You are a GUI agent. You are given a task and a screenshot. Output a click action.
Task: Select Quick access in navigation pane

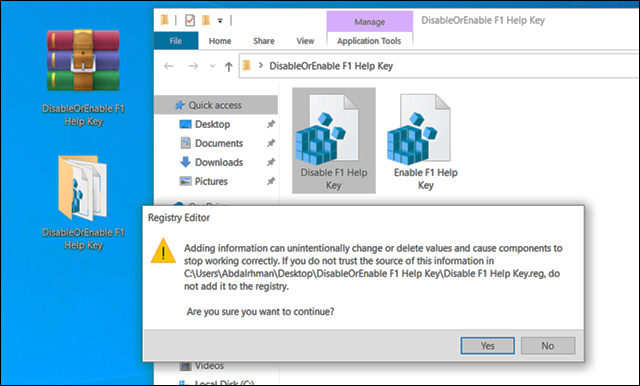pos(216,105)
